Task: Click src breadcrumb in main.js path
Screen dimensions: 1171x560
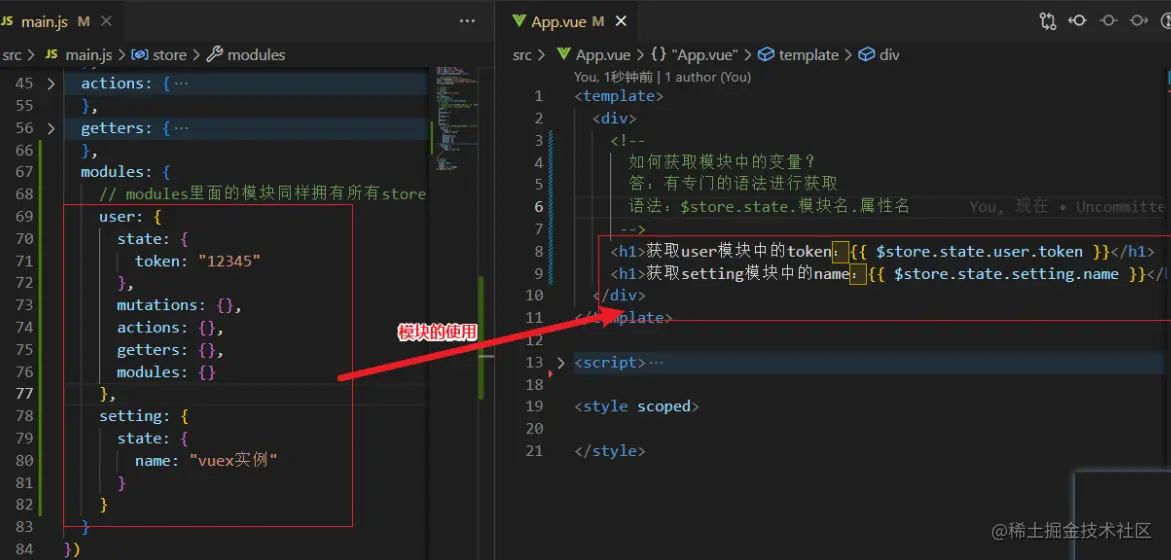Action: [12, 55]
